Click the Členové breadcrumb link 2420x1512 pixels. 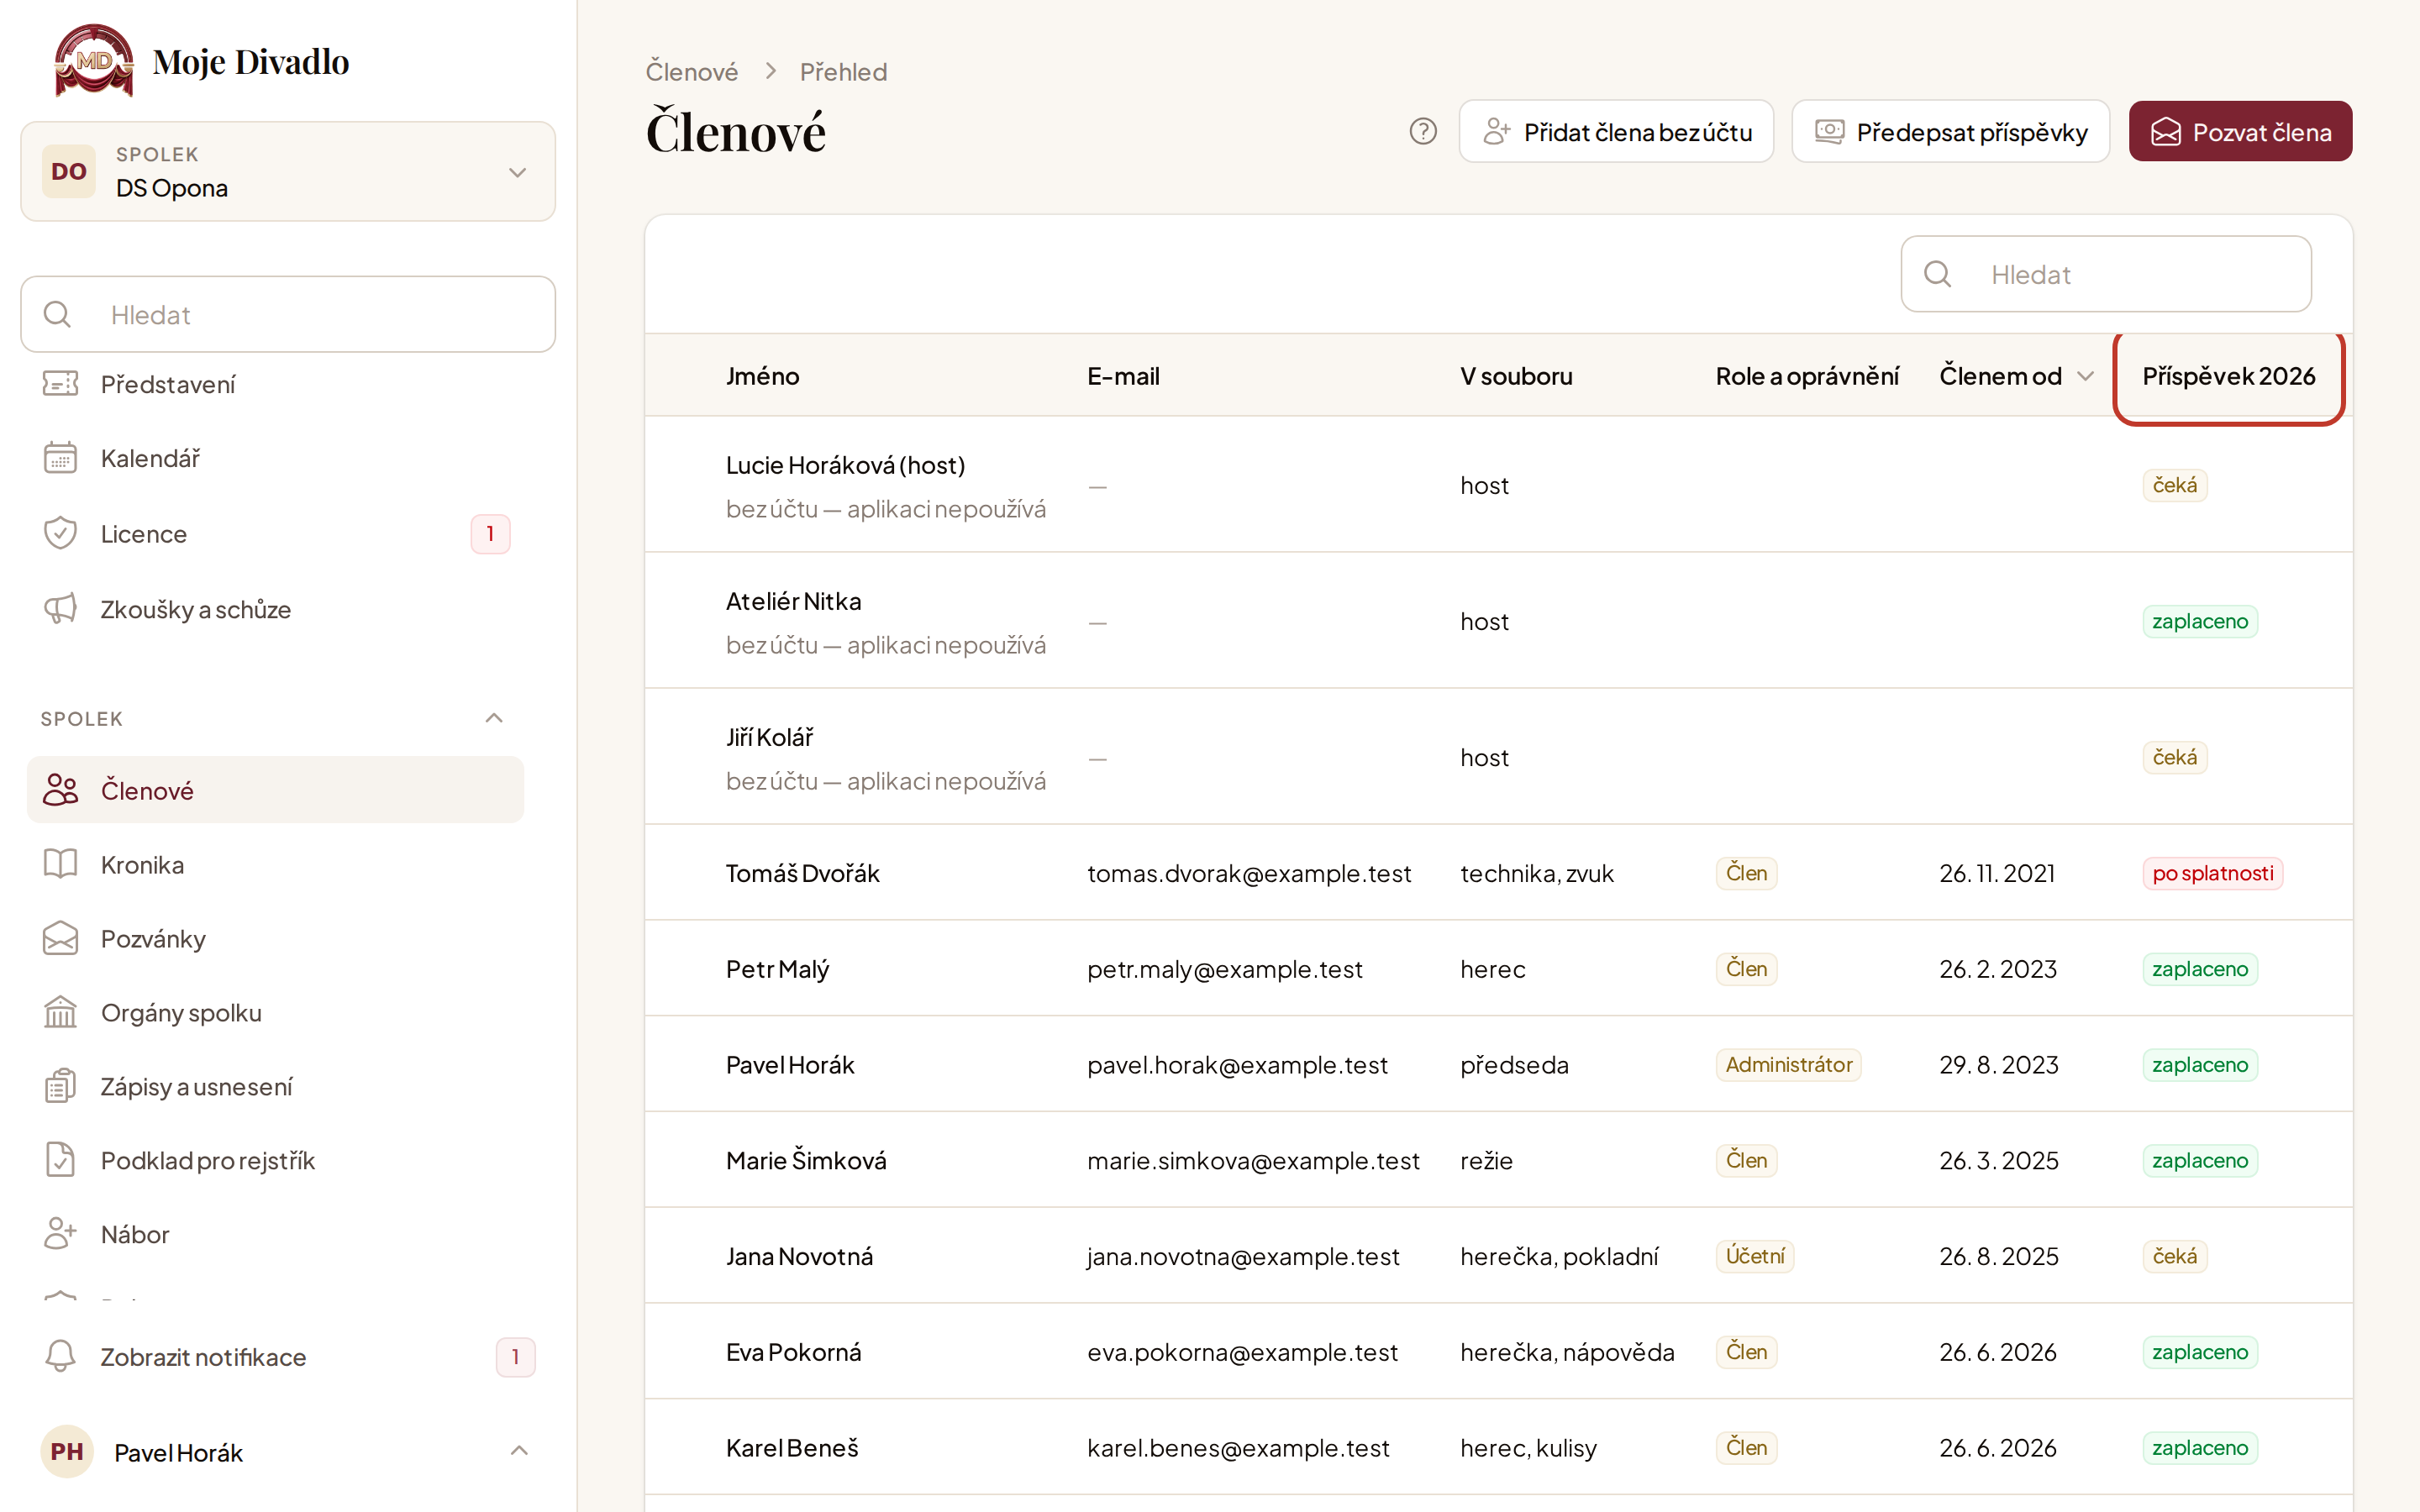[x=691, y=72]
